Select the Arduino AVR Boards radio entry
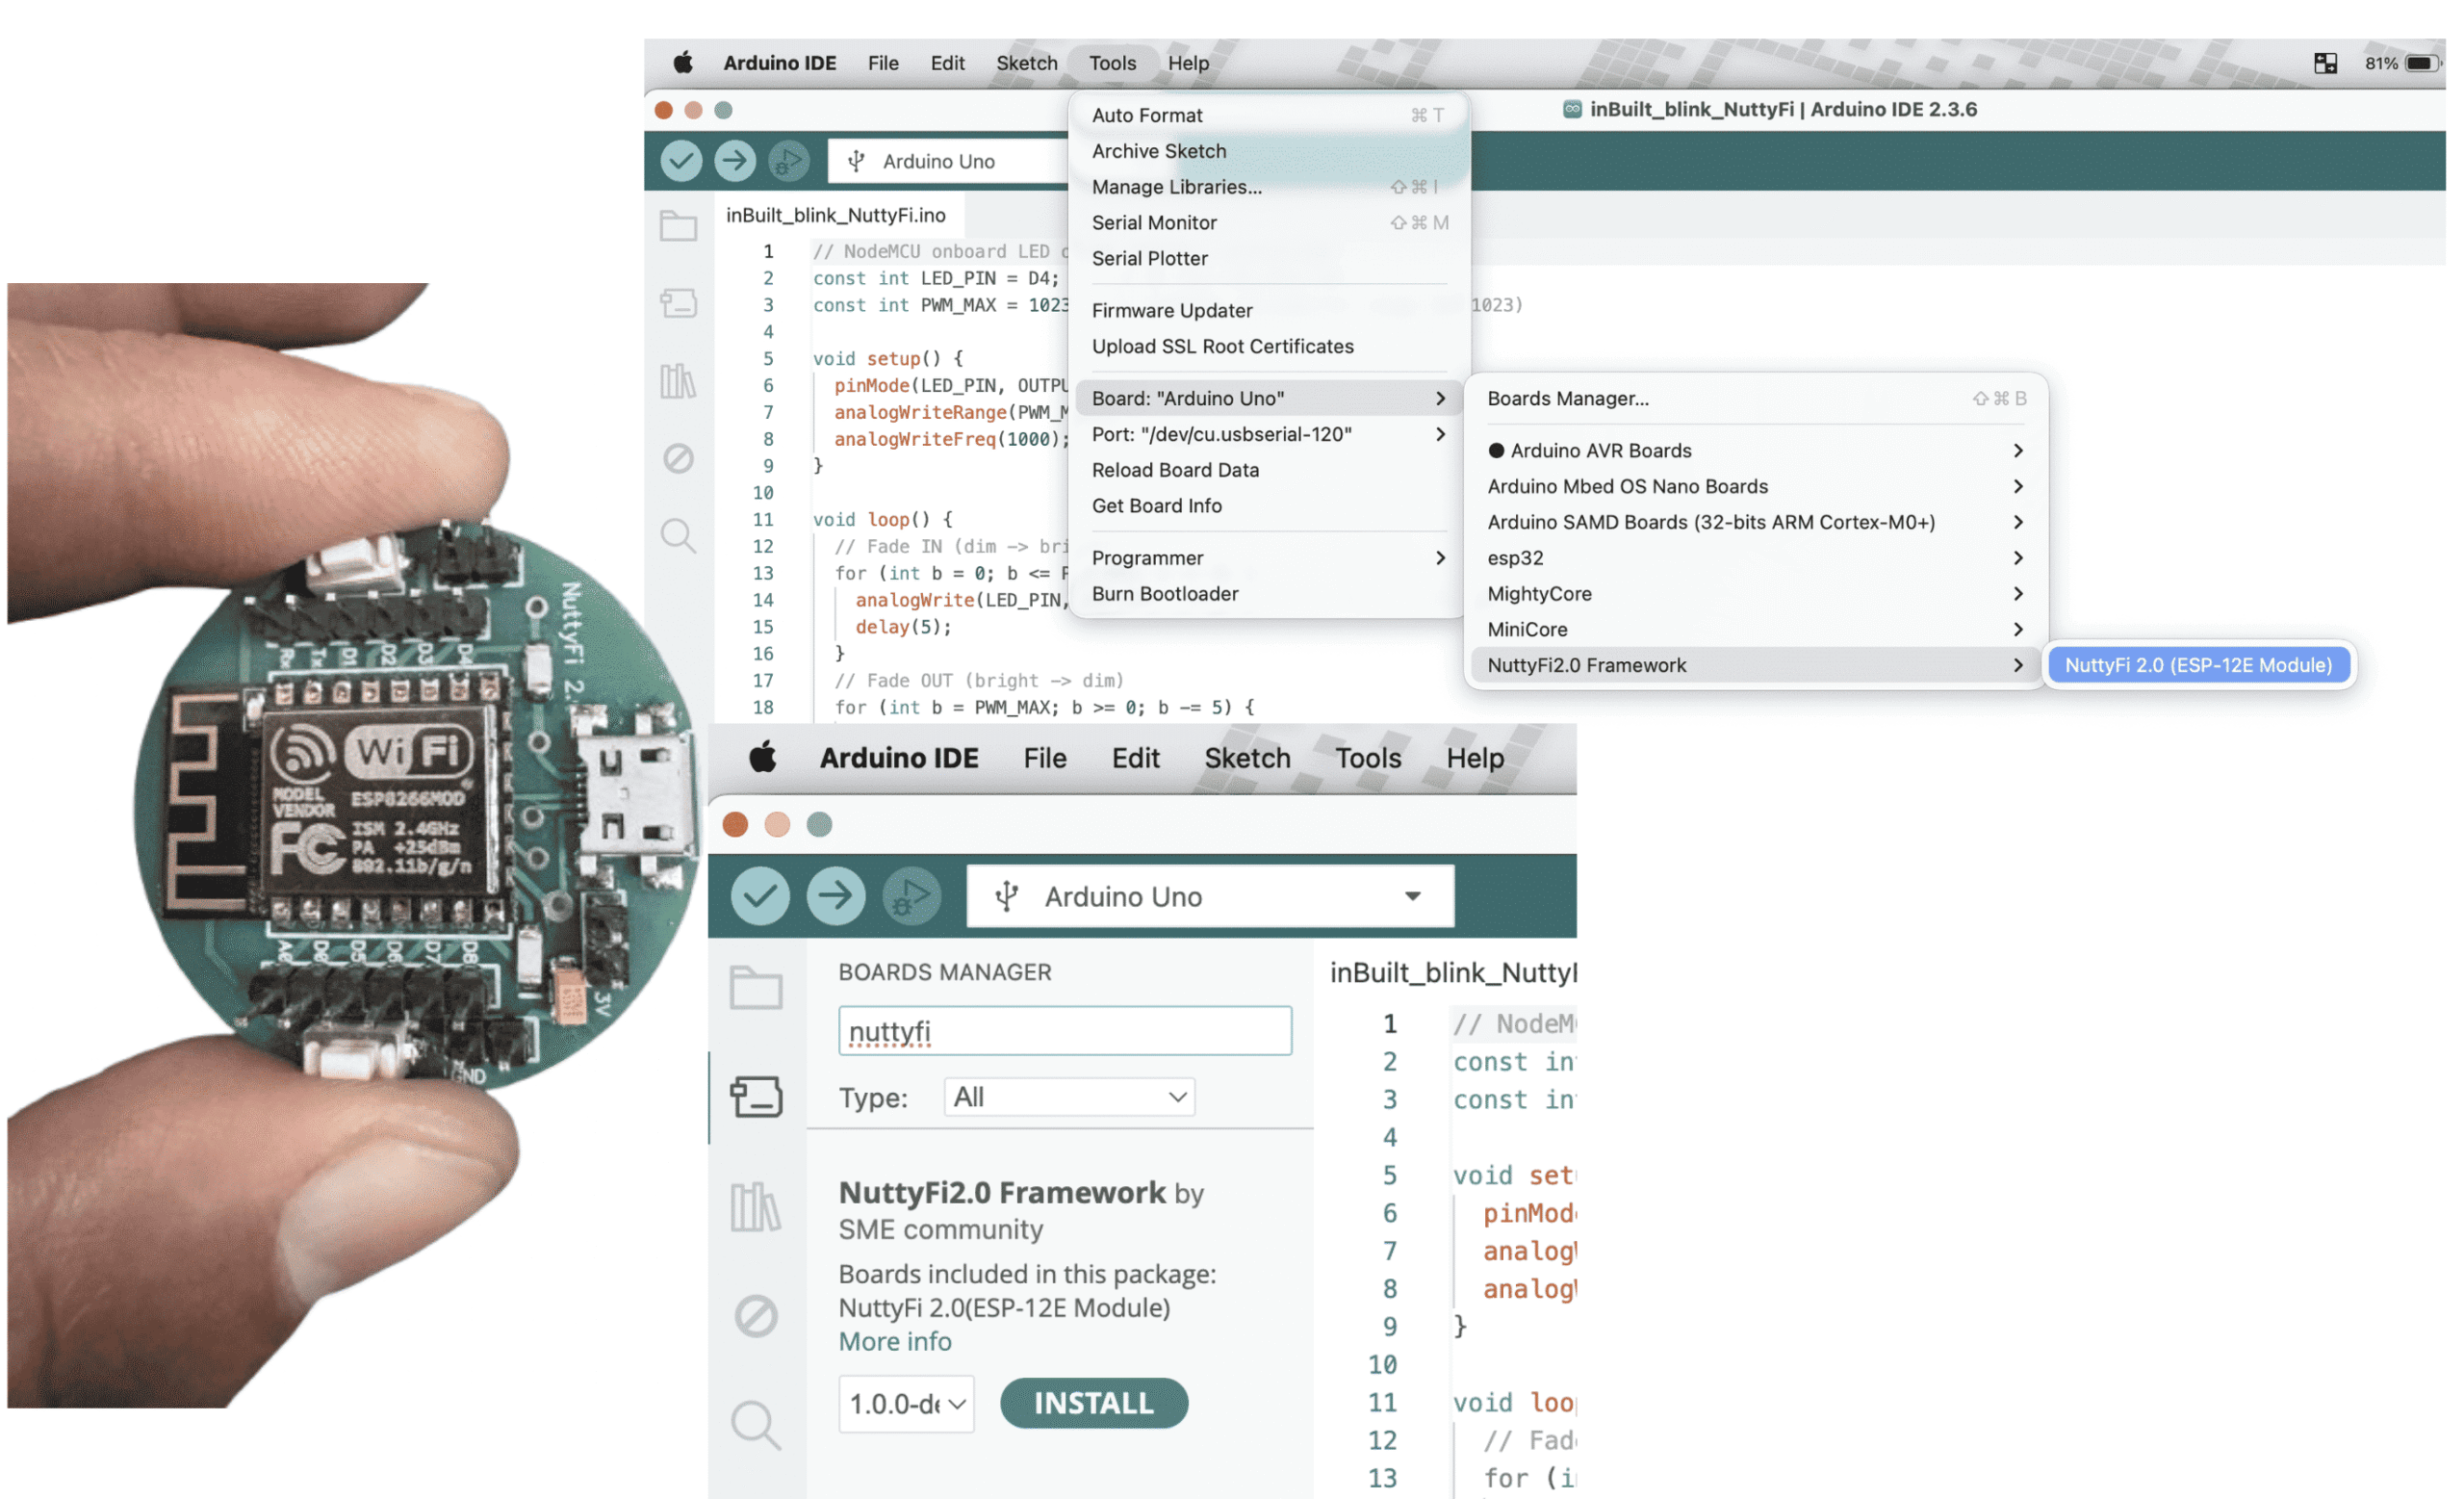The height and width of the screenshot is (1499, 2464). 1600,450
